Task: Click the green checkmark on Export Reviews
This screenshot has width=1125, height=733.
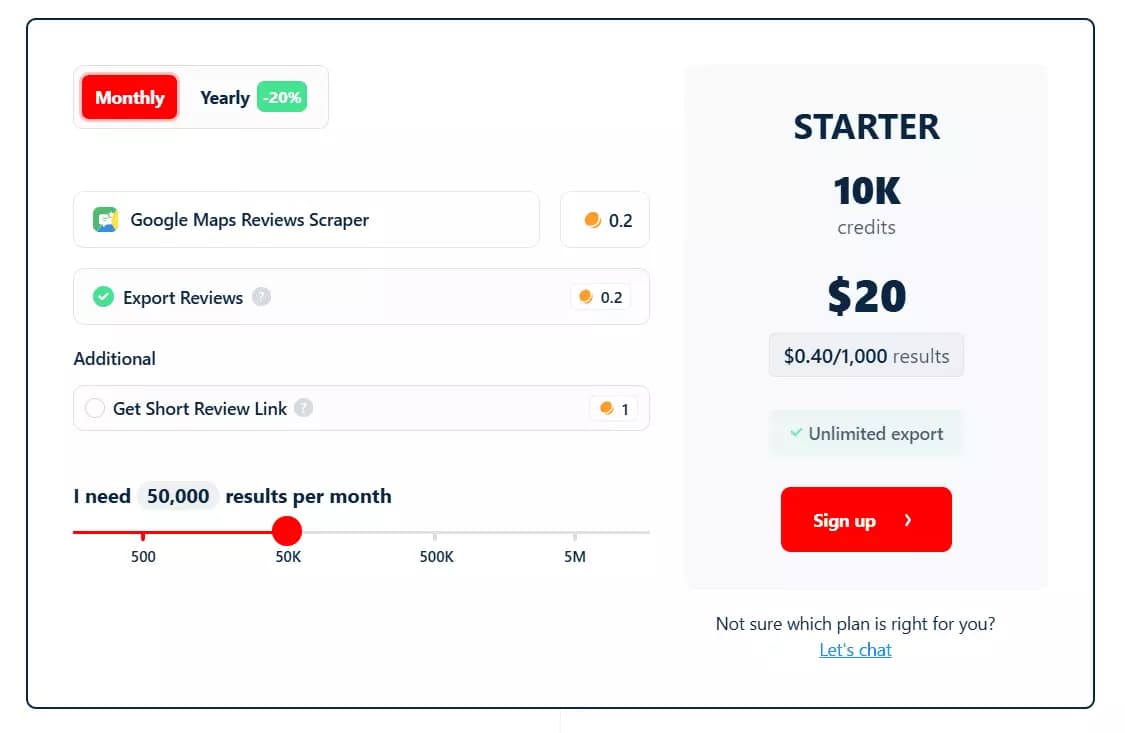Action: pyautogui.click(x=103, y=297)
